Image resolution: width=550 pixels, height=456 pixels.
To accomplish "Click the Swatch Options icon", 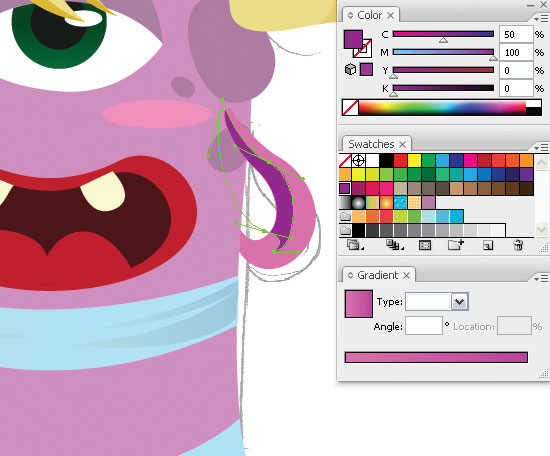I will click(425, 245).
